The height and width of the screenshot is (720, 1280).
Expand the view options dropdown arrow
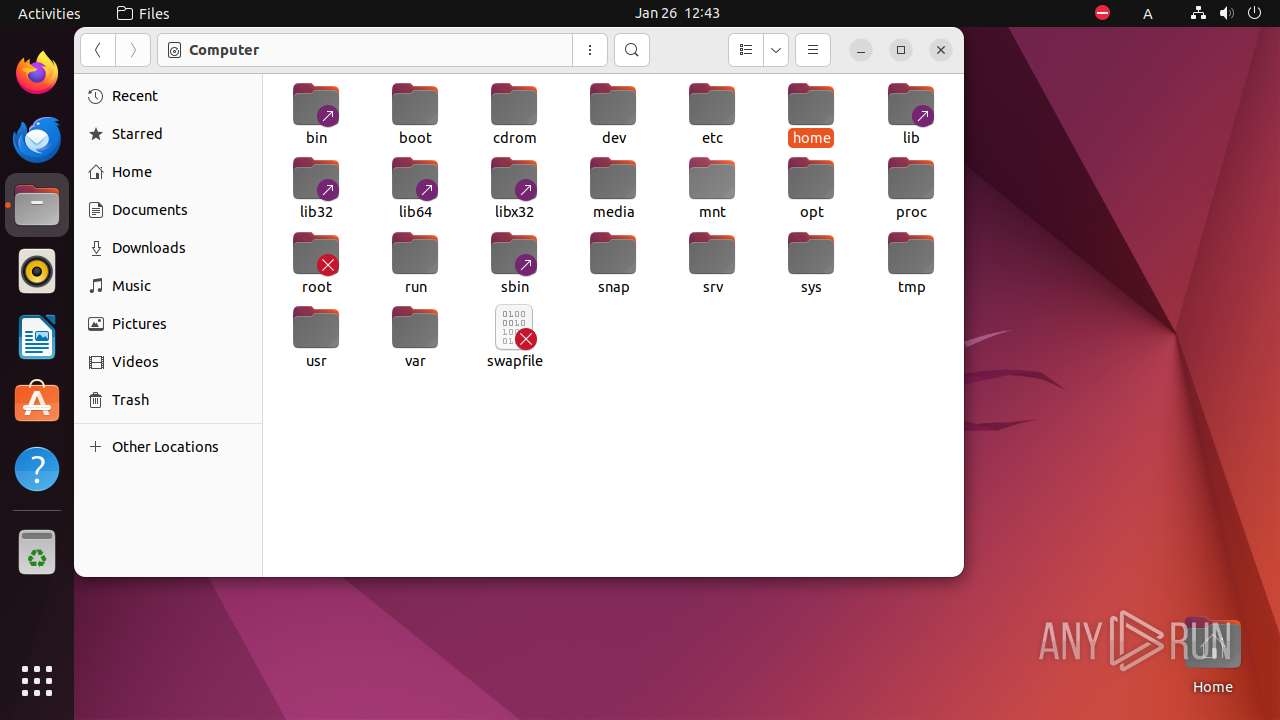click(776, 50)
